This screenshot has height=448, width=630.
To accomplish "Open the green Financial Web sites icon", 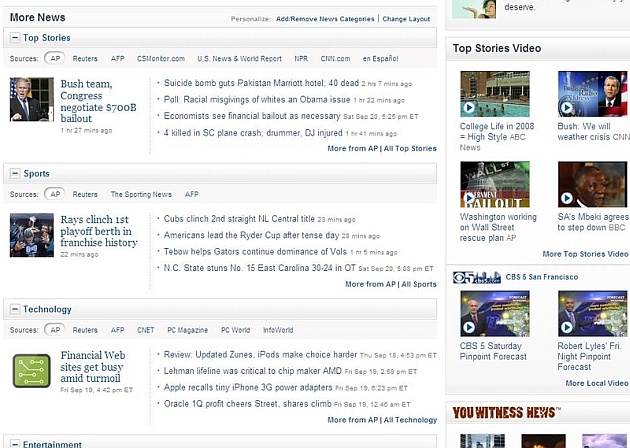I will coord(31,371).
